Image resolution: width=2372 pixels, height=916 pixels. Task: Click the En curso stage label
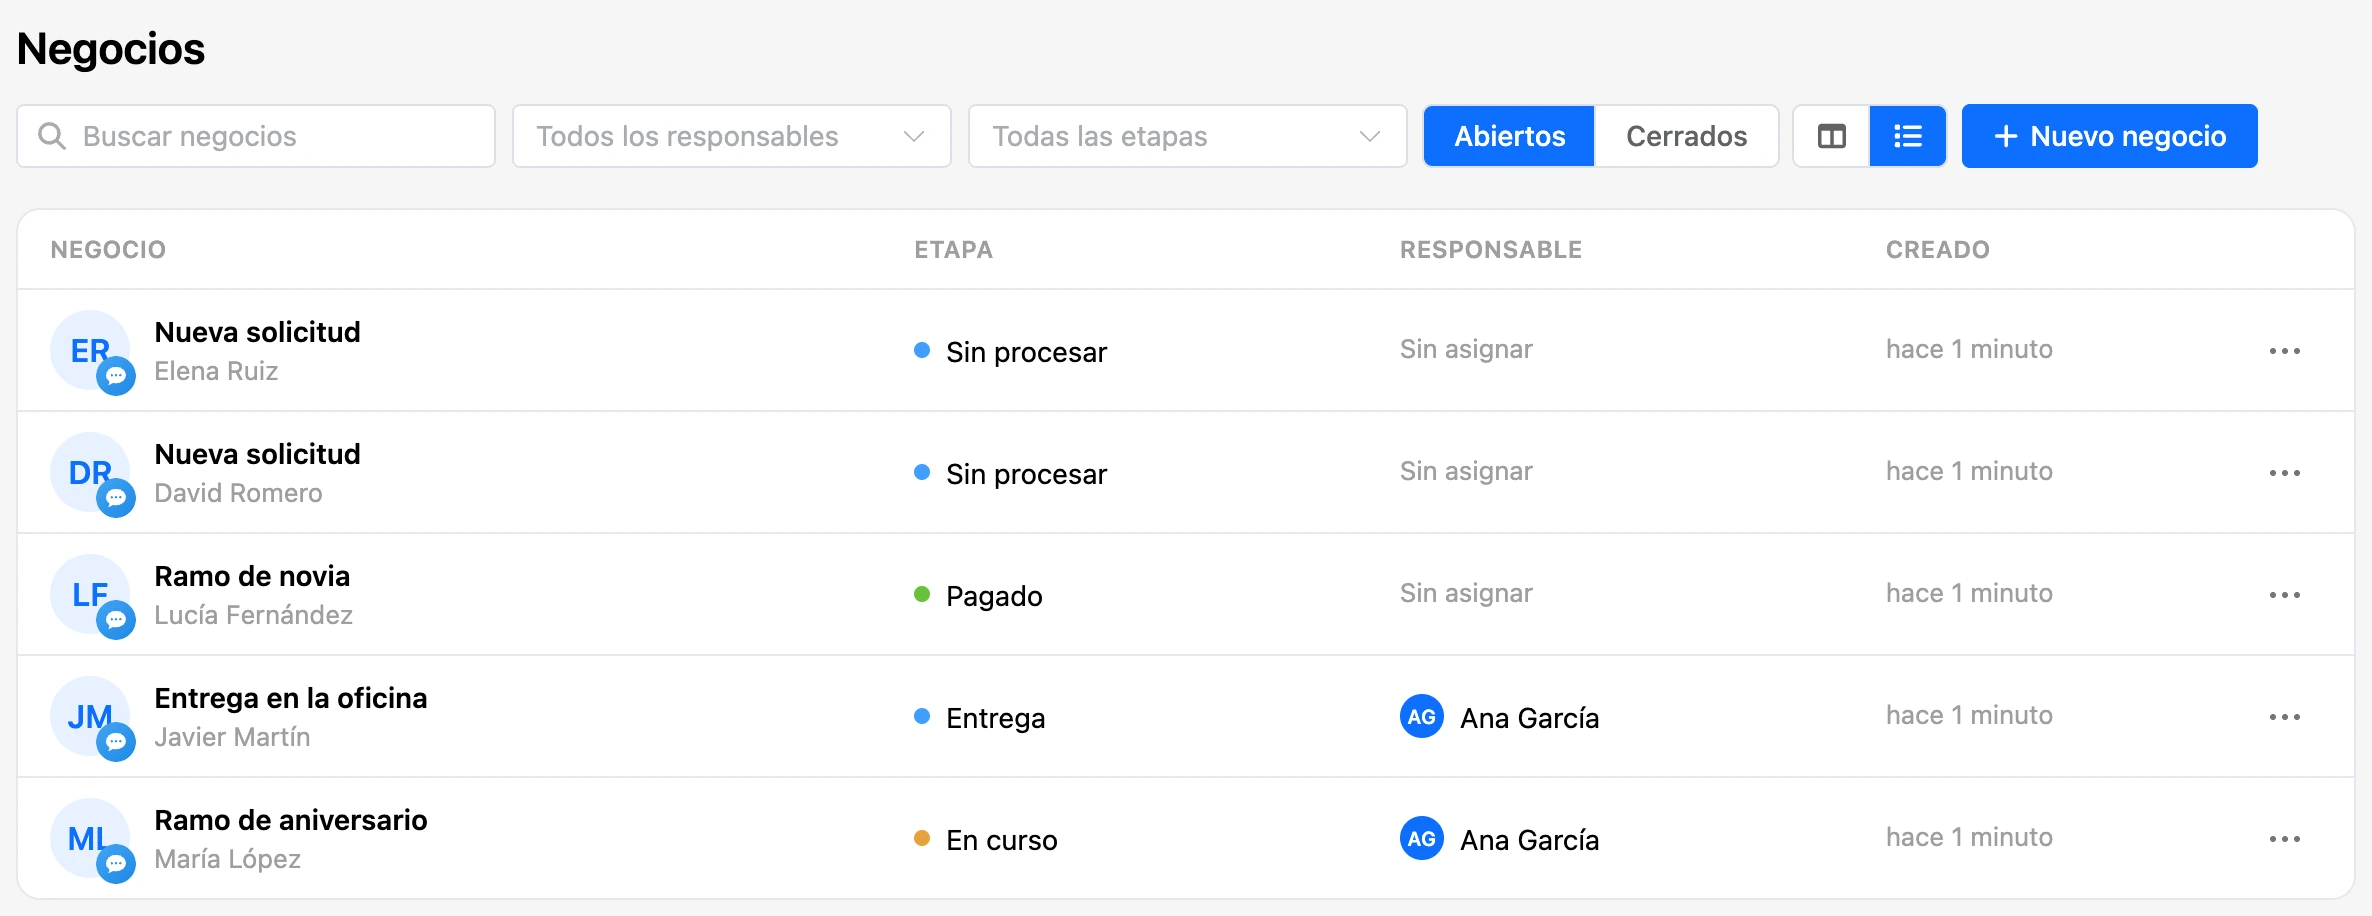pos(1001,840)
